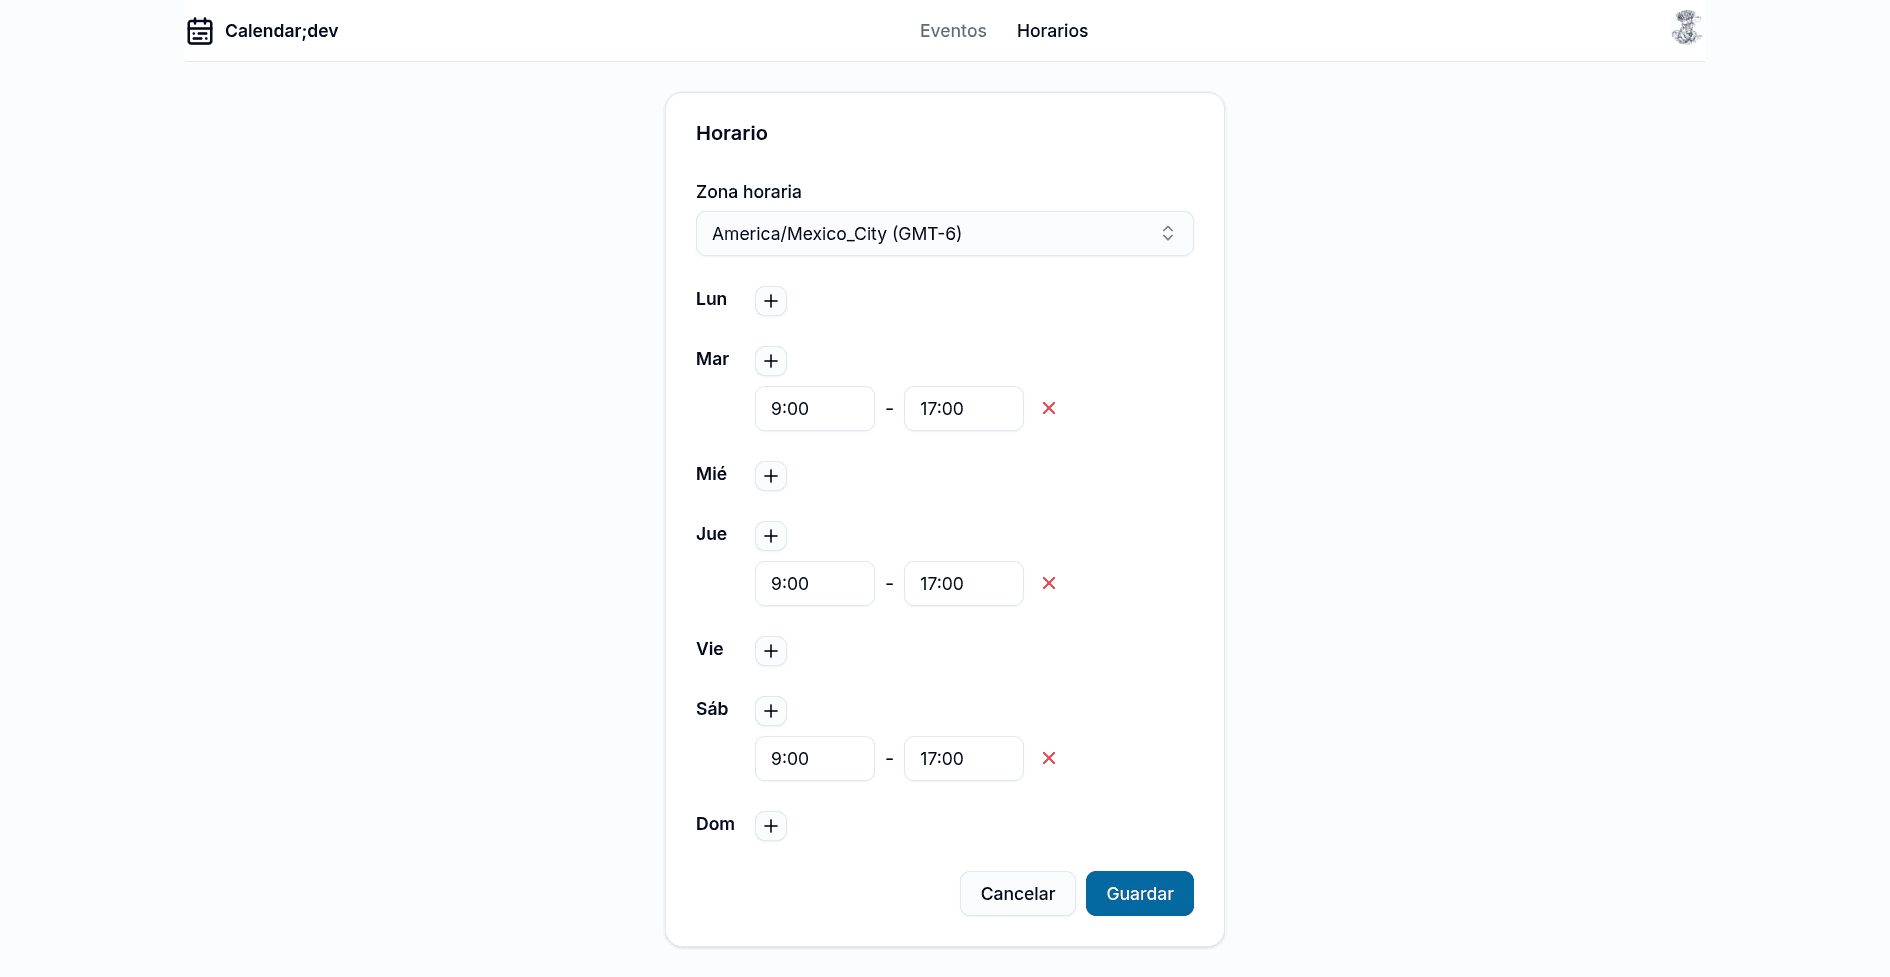Image resolution: width=1890 pixels, height=977 pixels.
Task: Save the schedule with Guardar
Action: [x=1139, y=893]
